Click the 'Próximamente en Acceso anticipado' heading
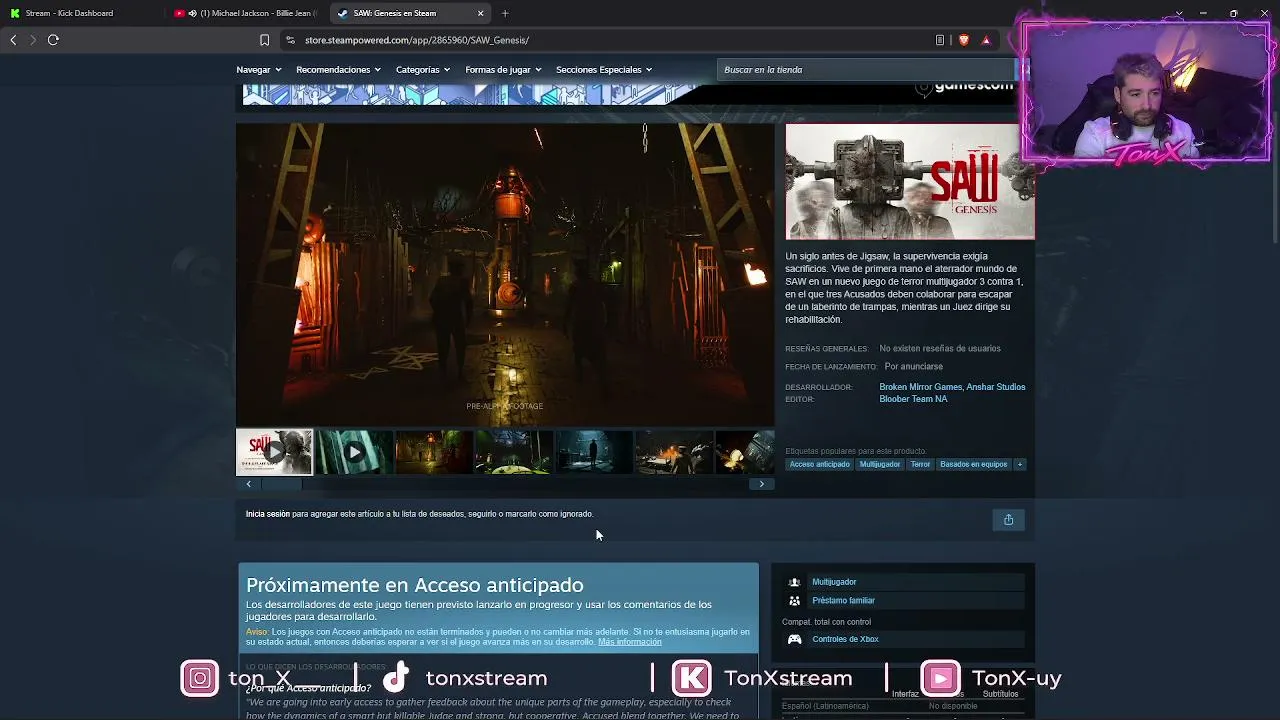This screenshot has width=1280, height=720. (x=415, y=585)
